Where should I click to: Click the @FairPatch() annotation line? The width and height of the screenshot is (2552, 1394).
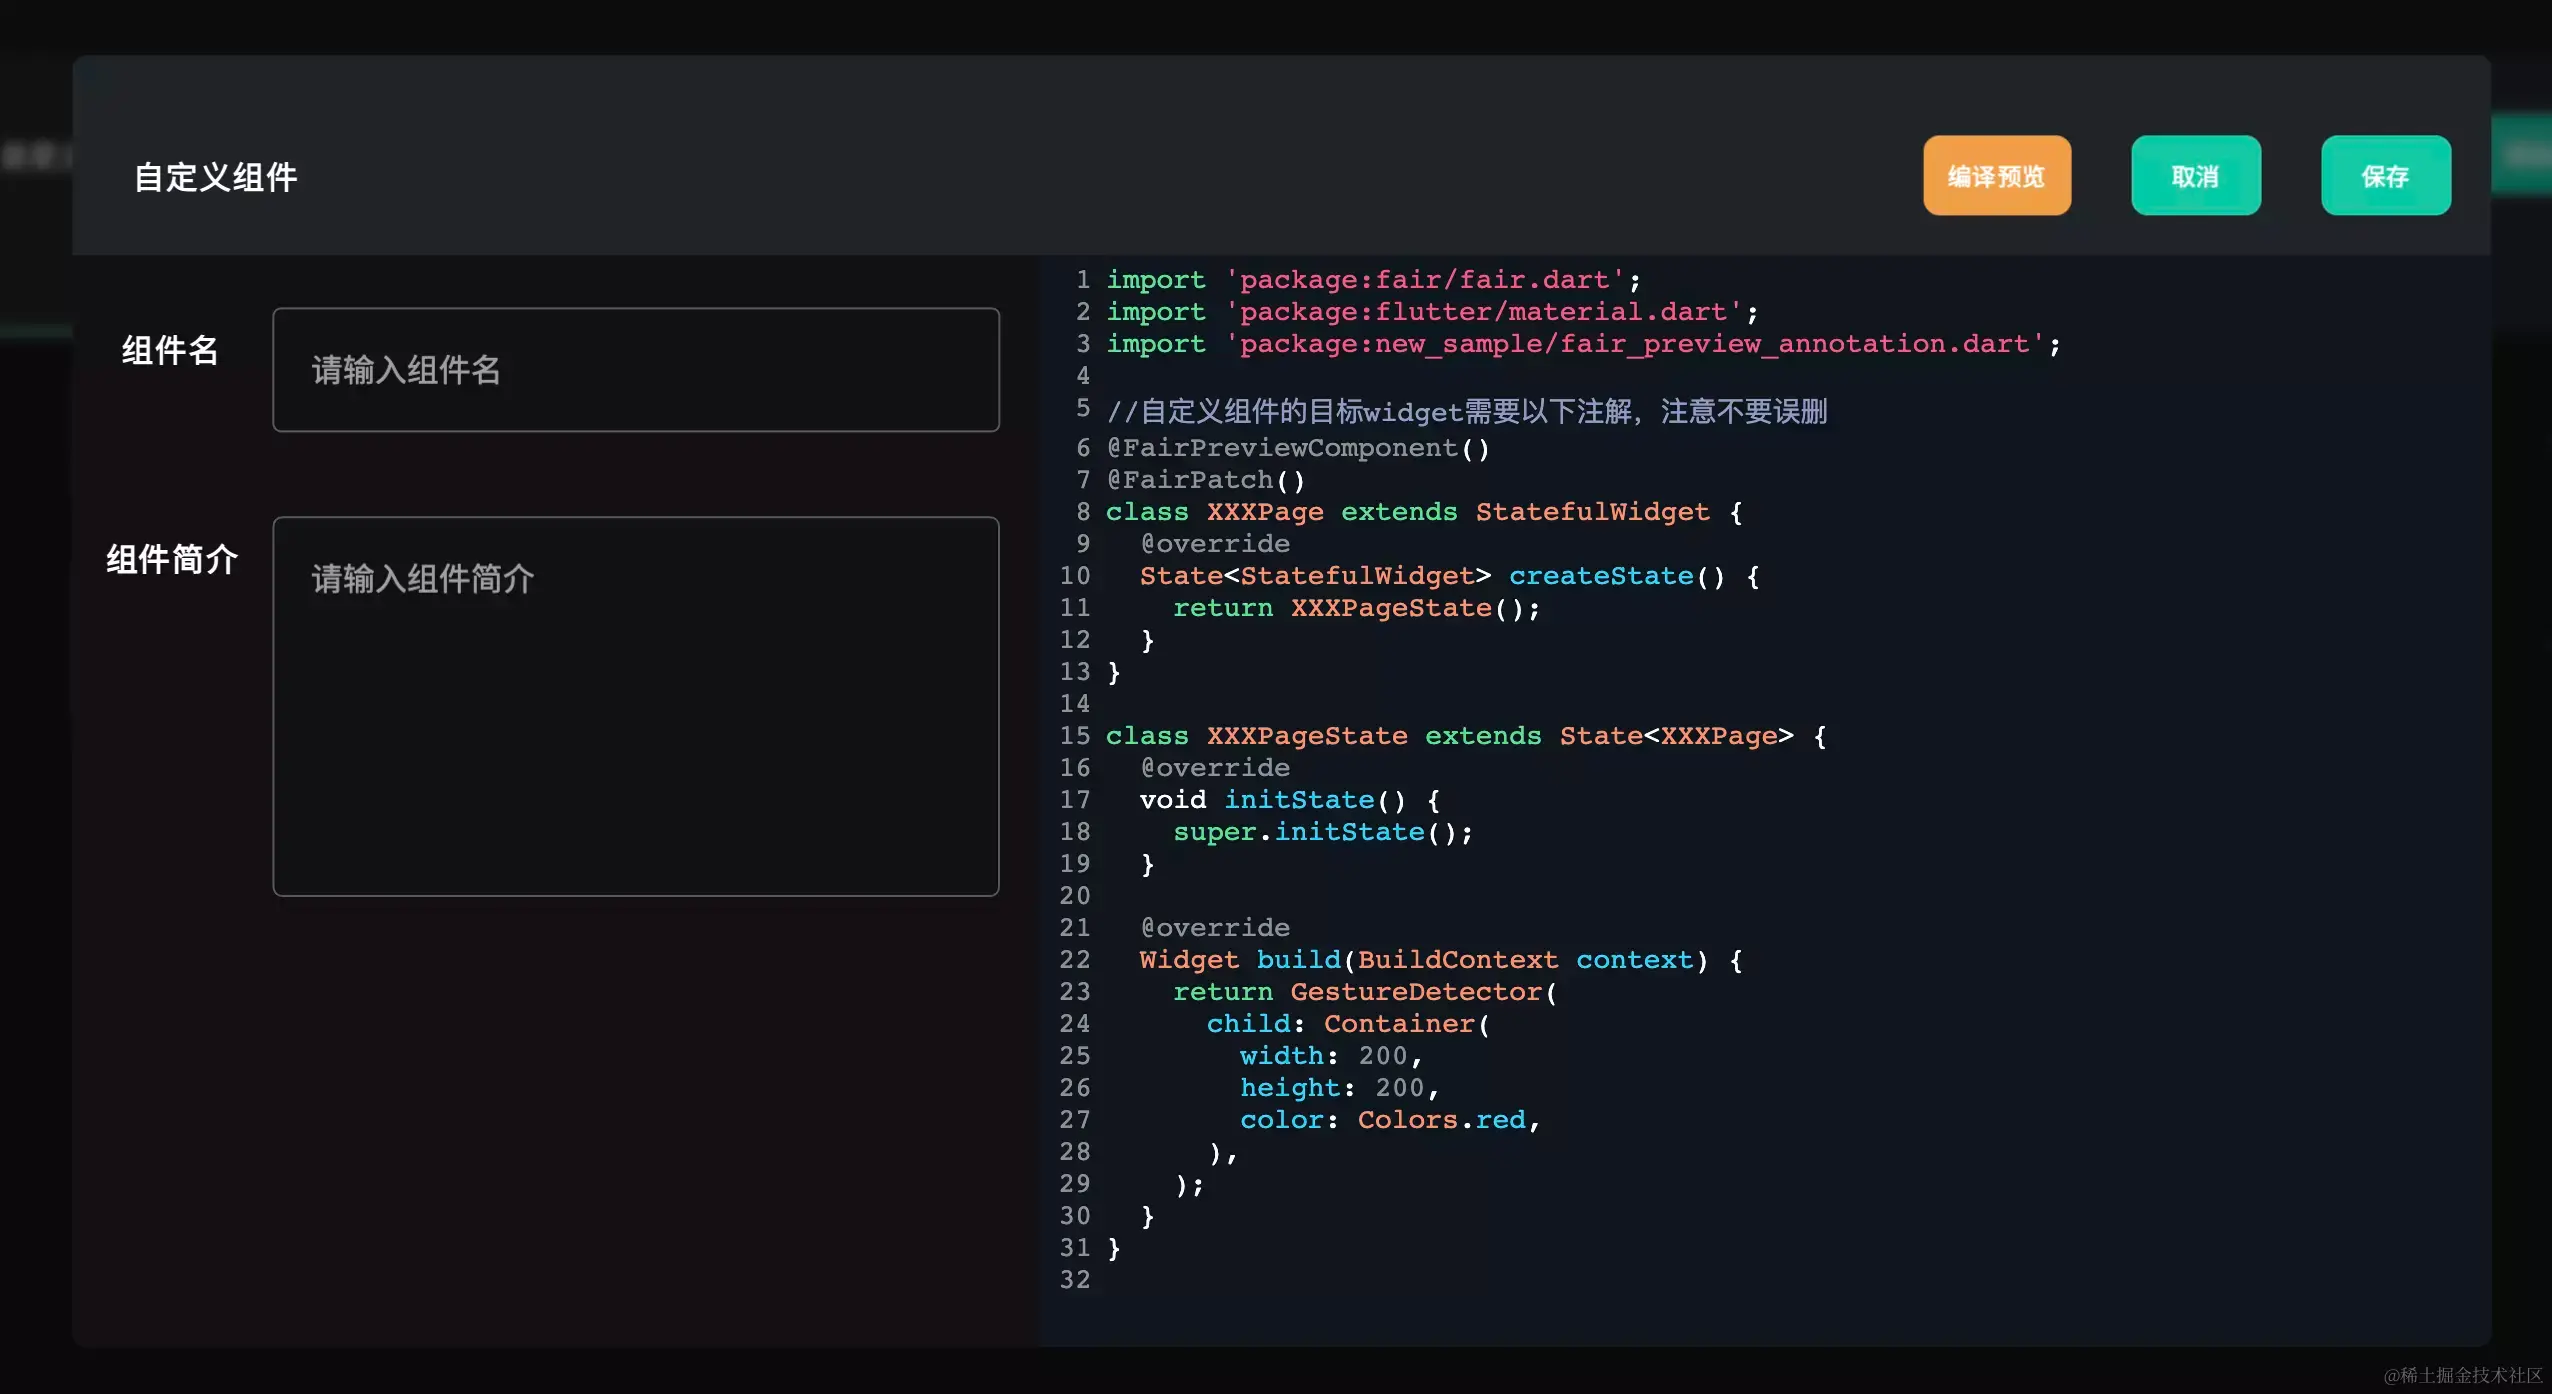tap(1205, 480)
